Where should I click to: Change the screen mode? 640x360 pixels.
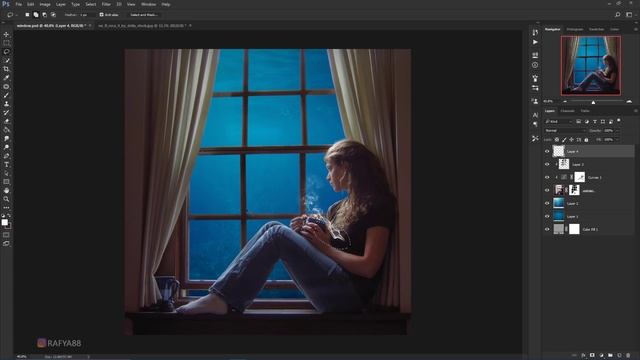6,243
